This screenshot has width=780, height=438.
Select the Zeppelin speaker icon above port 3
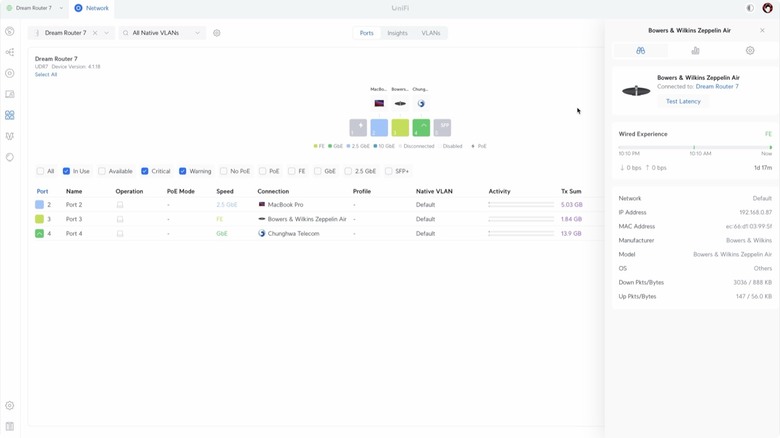[x=400, y=104]
